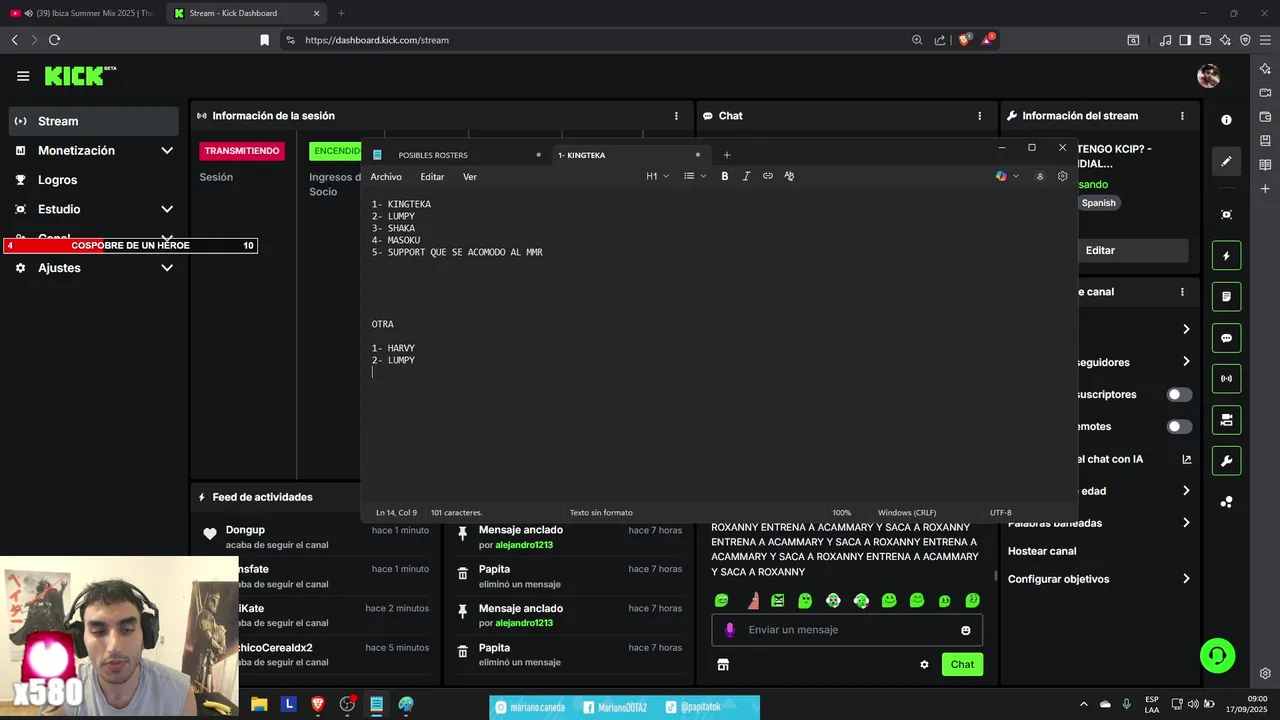1280x720 pixels.
Task: Open options menu of Información de la sesión
Action: [676, 116]
